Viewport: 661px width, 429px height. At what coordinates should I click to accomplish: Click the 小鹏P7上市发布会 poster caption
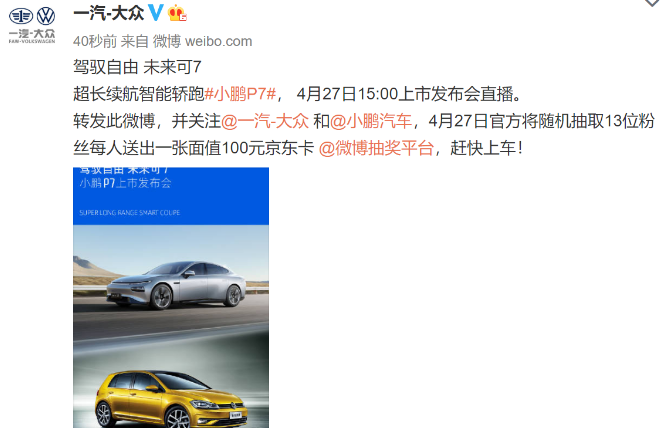pyautogui.click(x=125, y=183)
